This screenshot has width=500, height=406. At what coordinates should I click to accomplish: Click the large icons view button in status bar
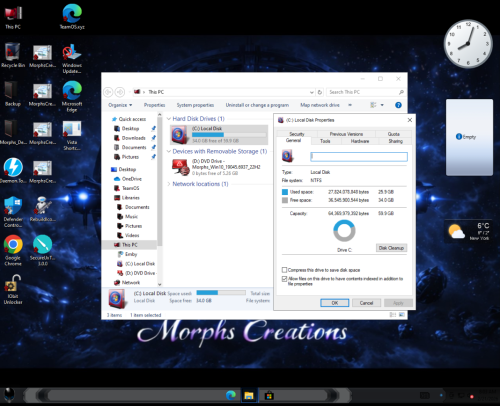click(402, 315)
